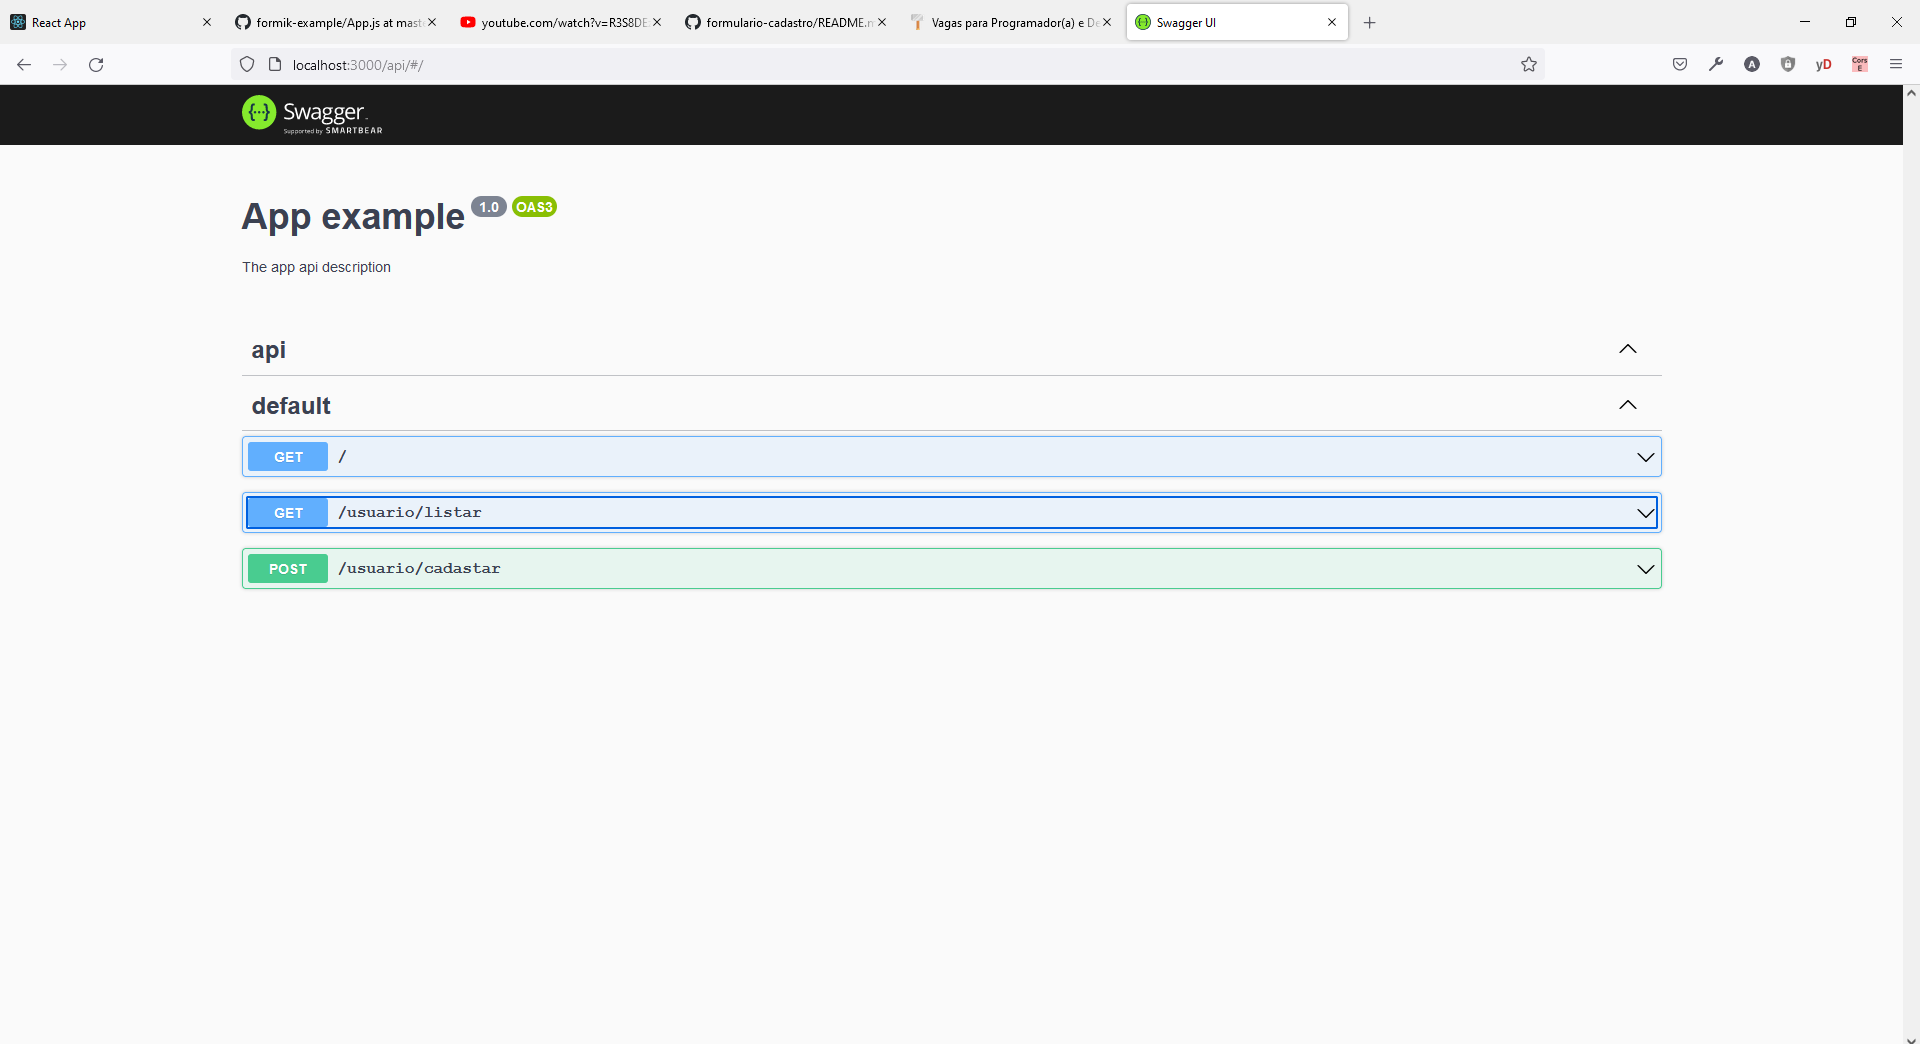Viewport: 1924px width, 1044px height.
Task: Click the OAS3 badge
Action: coord(534,207)
